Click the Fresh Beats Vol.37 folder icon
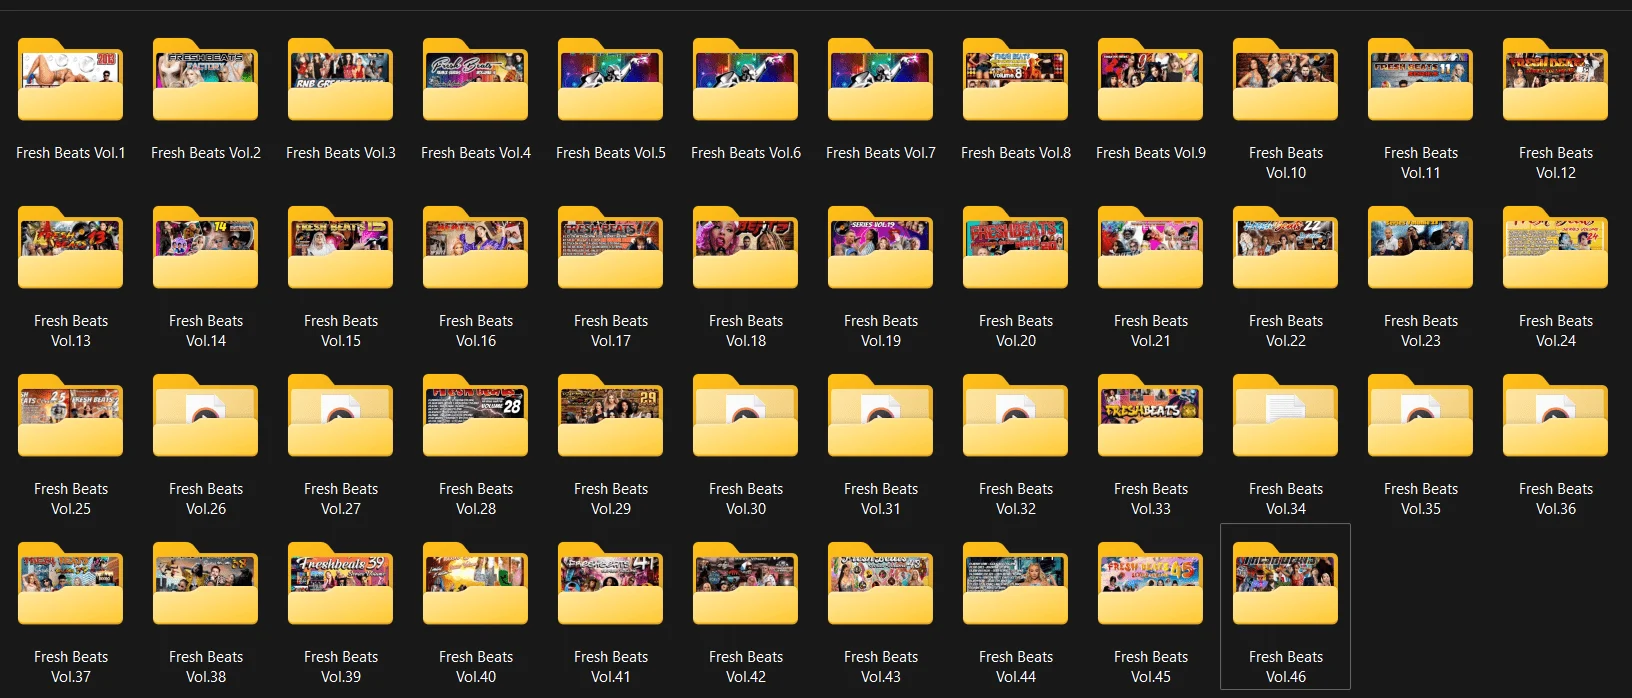The height and width of the screenshot is (698, 1632). point(71,584)
